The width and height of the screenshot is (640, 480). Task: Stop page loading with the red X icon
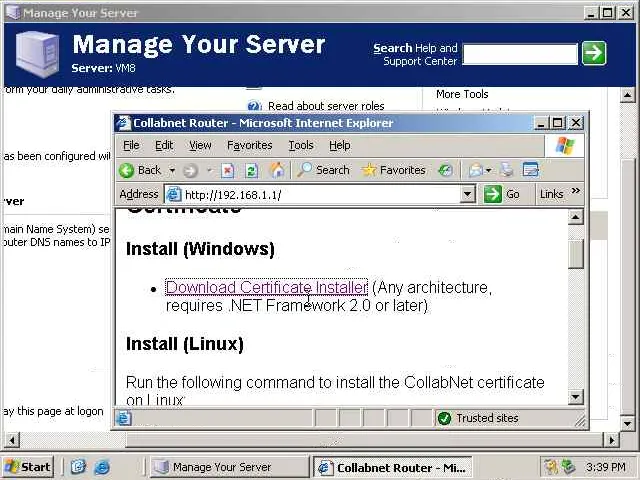click(227, 171)
